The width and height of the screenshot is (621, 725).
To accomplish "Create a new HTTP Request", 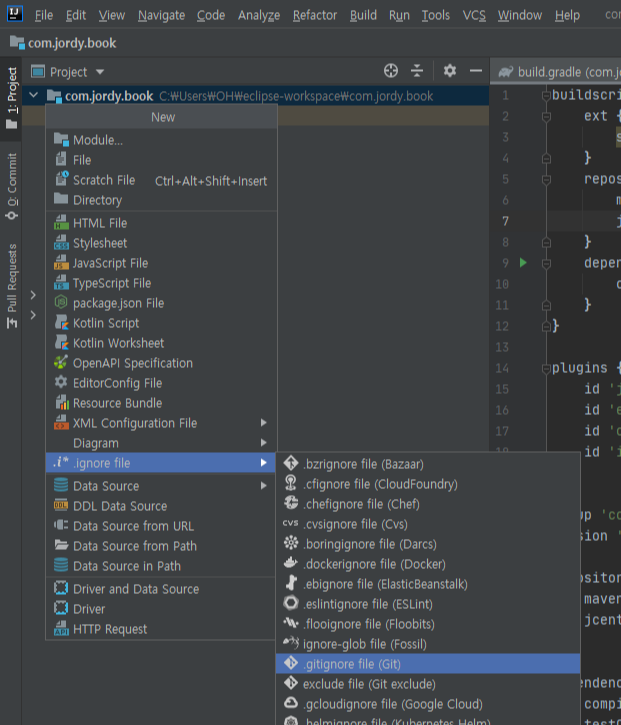I will 161,629.
